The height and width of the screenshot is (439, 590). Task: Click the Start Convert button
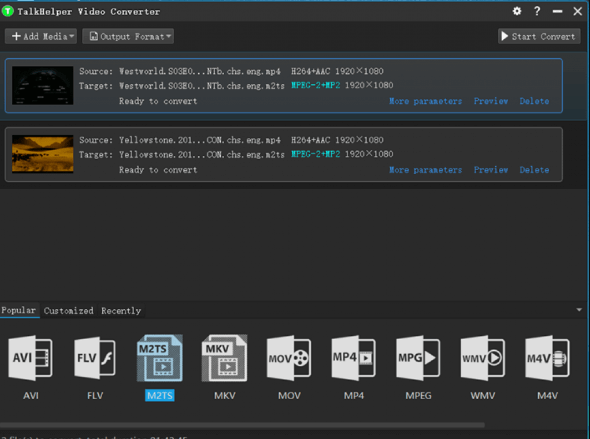539,36
